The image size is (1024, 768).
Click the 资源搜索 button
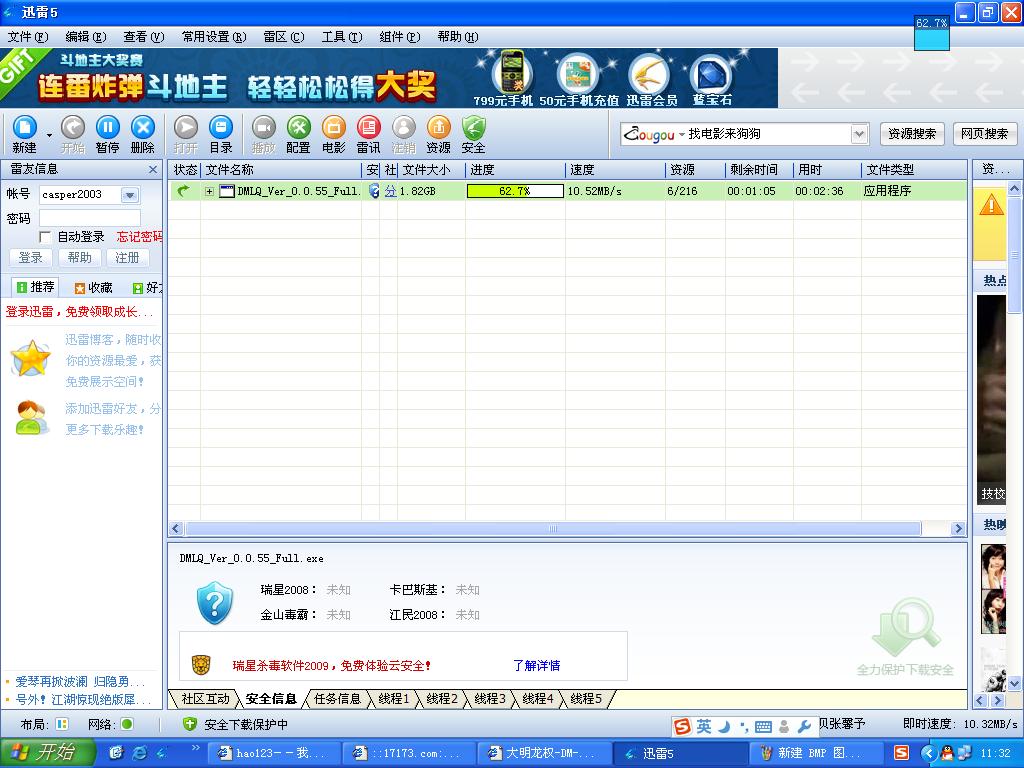(x=912, y=134)
